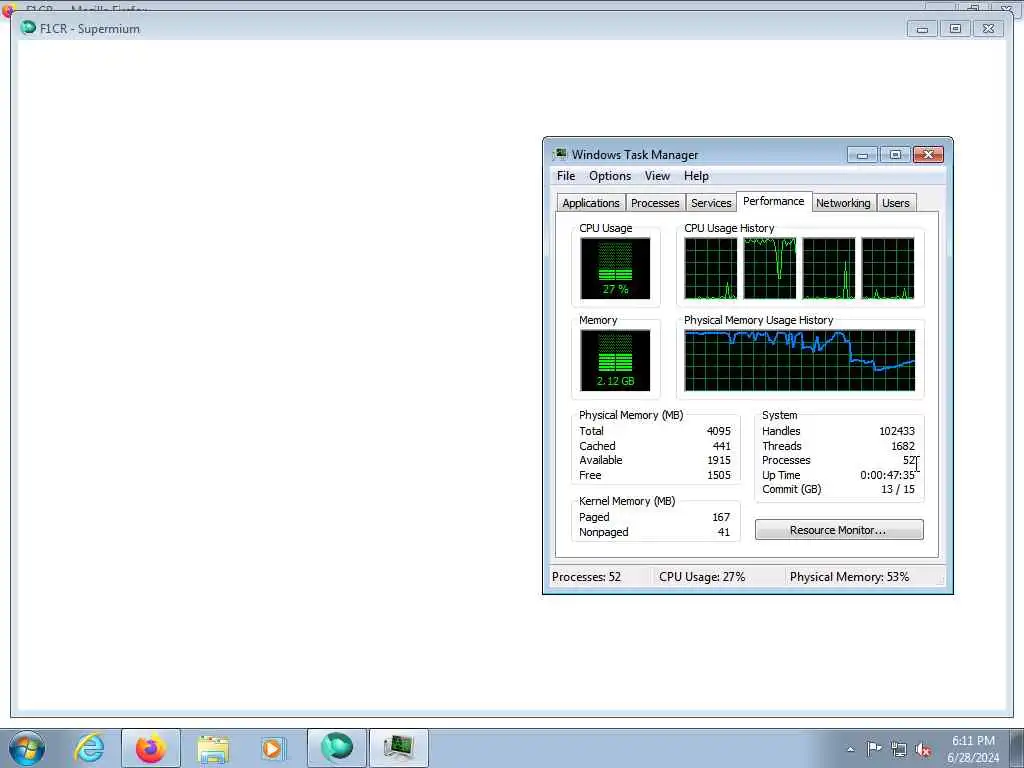1024x768 pixels.
Task: Click the Cached memory value 441
Action: pos(722,446)
